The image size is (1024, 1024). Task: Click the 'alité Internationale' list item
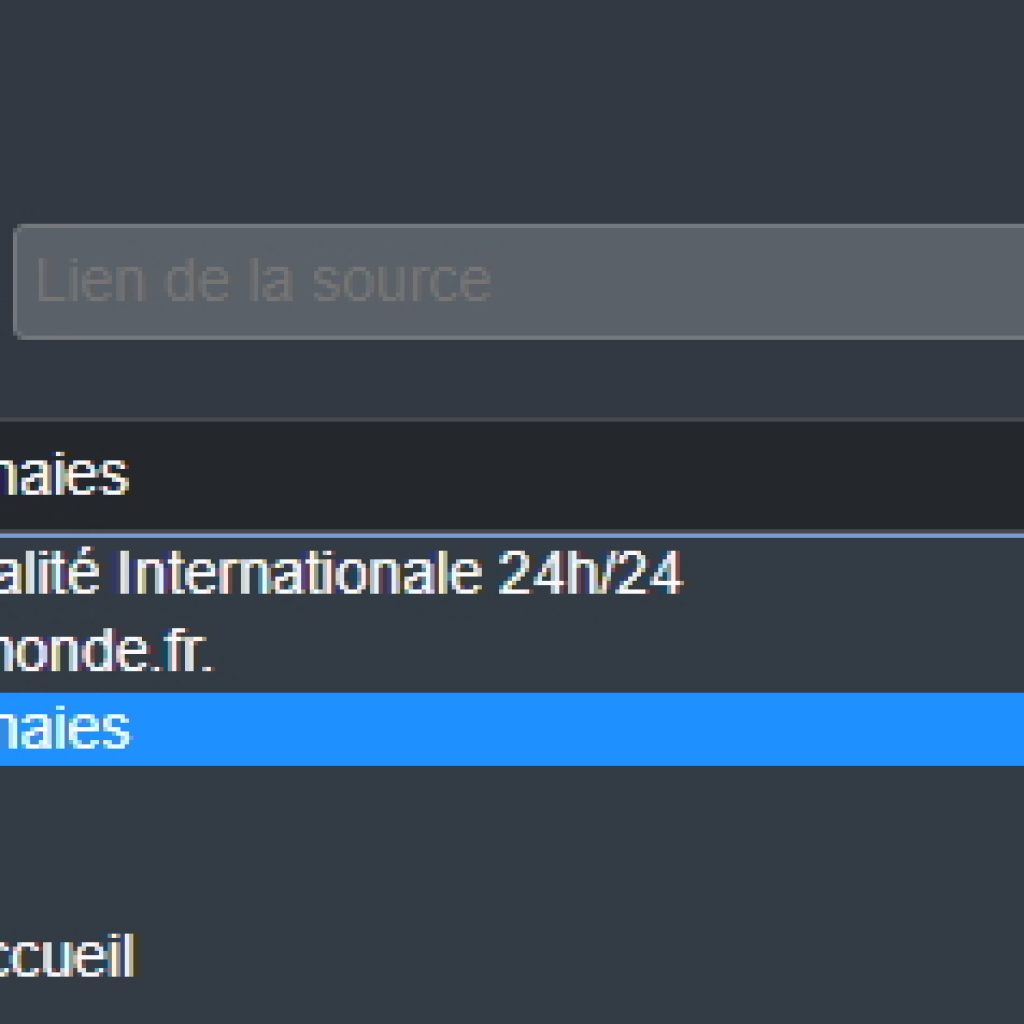point(512,573)
